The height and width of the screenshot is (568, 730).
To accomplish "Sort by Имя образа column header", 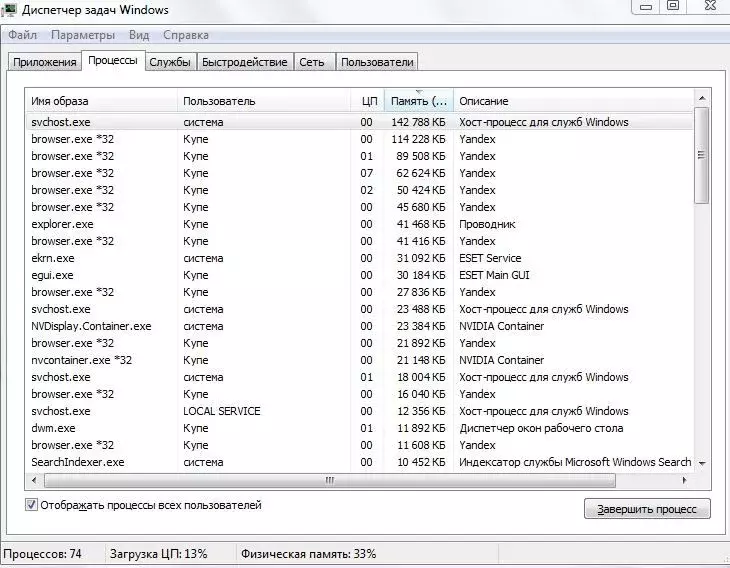I will tap(101, 101).
